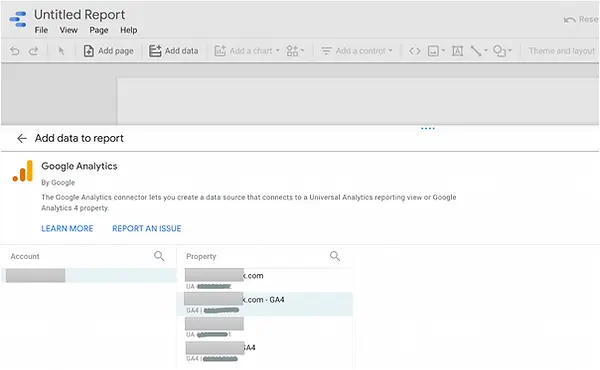Select the .com - GA4 property
The width and height of the screenshot is (600, 370).
[265, 304]
